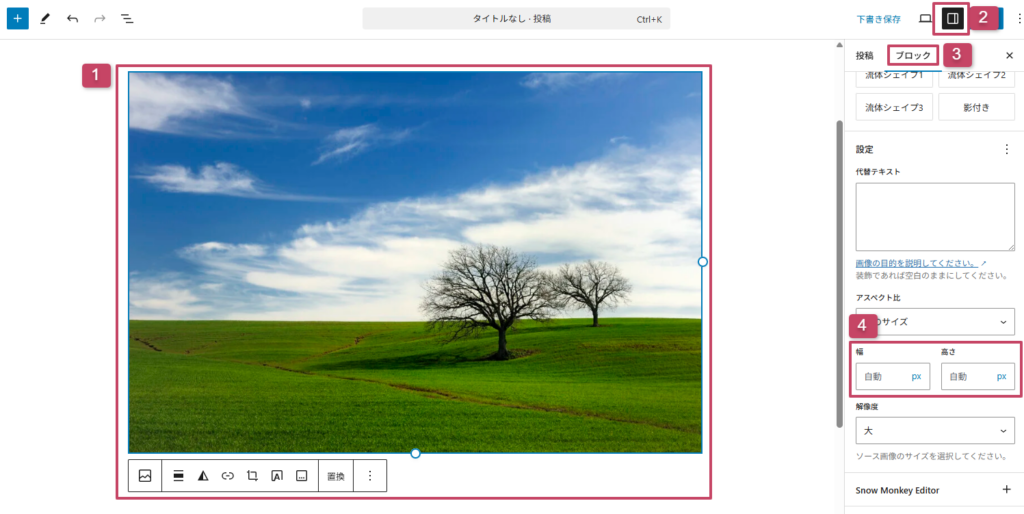The width and height of the screenshot is (1024, 514).
Task: Open the resolution dropdown showing 大
Action: tap(935, 431)
